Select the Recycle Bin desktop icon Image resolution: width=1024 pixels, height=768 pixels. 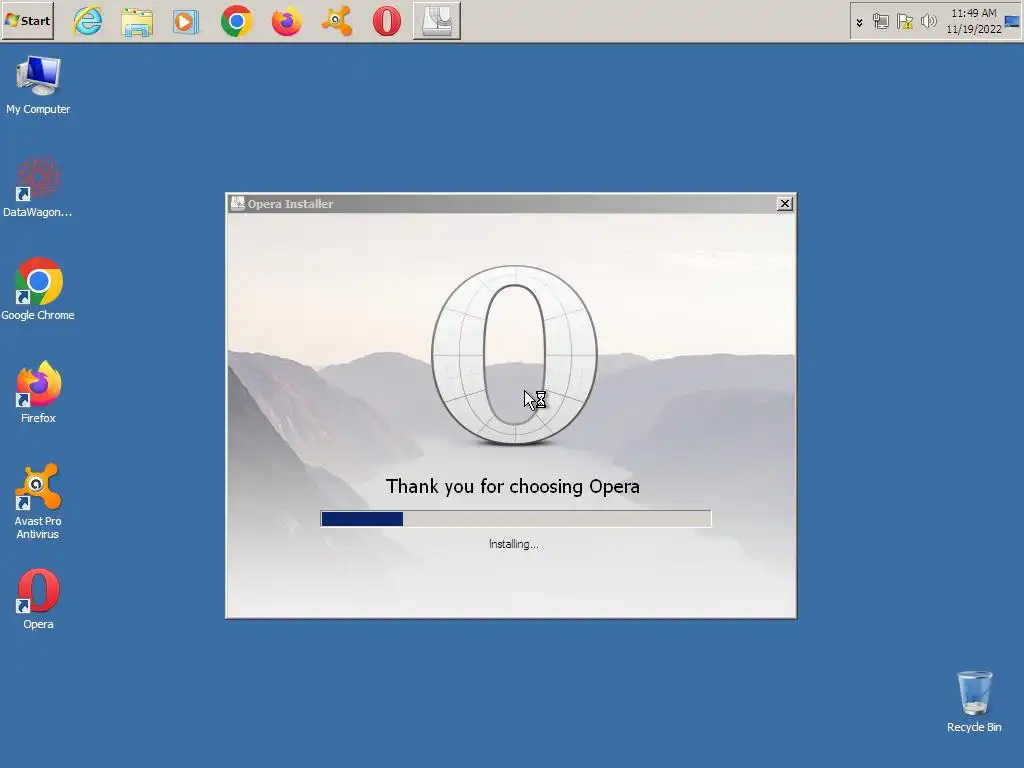pyautogui.click(x=974, y=702)
